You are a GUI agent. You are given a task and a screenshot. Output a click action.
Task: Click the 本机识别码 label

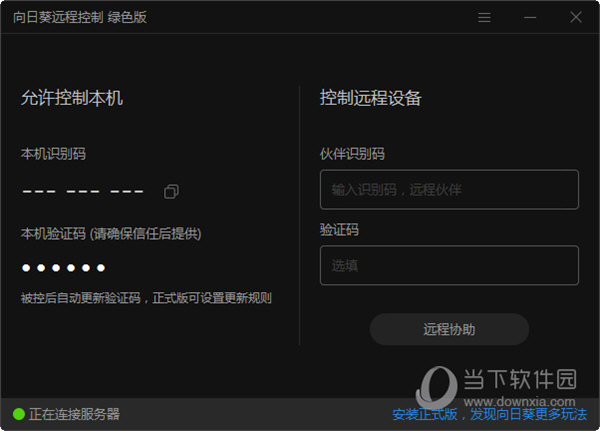pyautogui.click(x=53, y=154)
